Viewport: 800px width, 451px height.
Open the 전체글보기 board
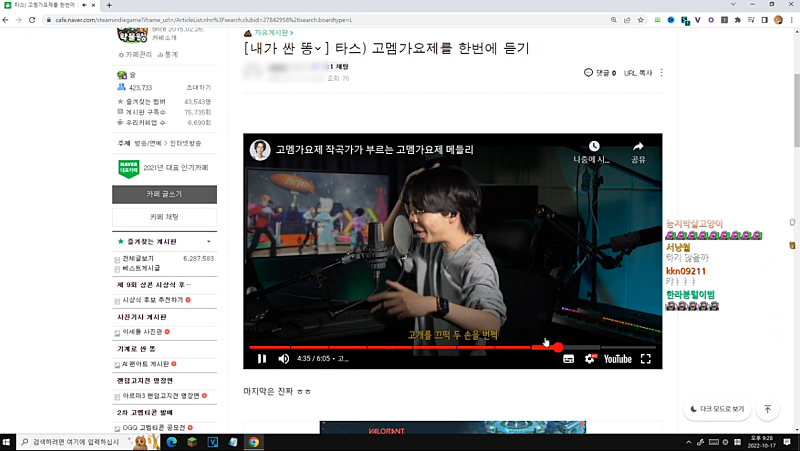[x=138, y=259]
